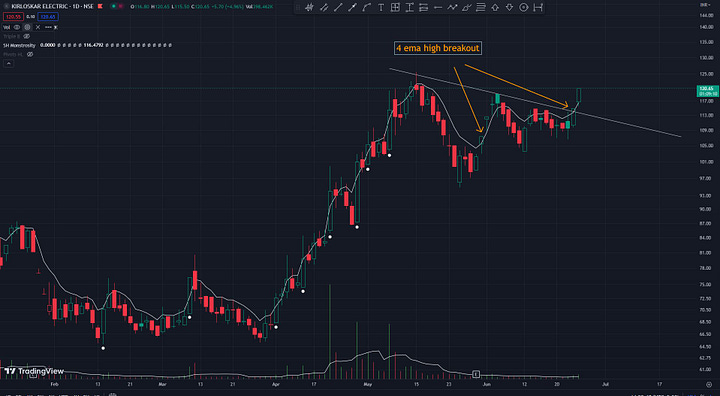Click the green market status dot
This screenshot has height=396, width=720.
point(113,6)
